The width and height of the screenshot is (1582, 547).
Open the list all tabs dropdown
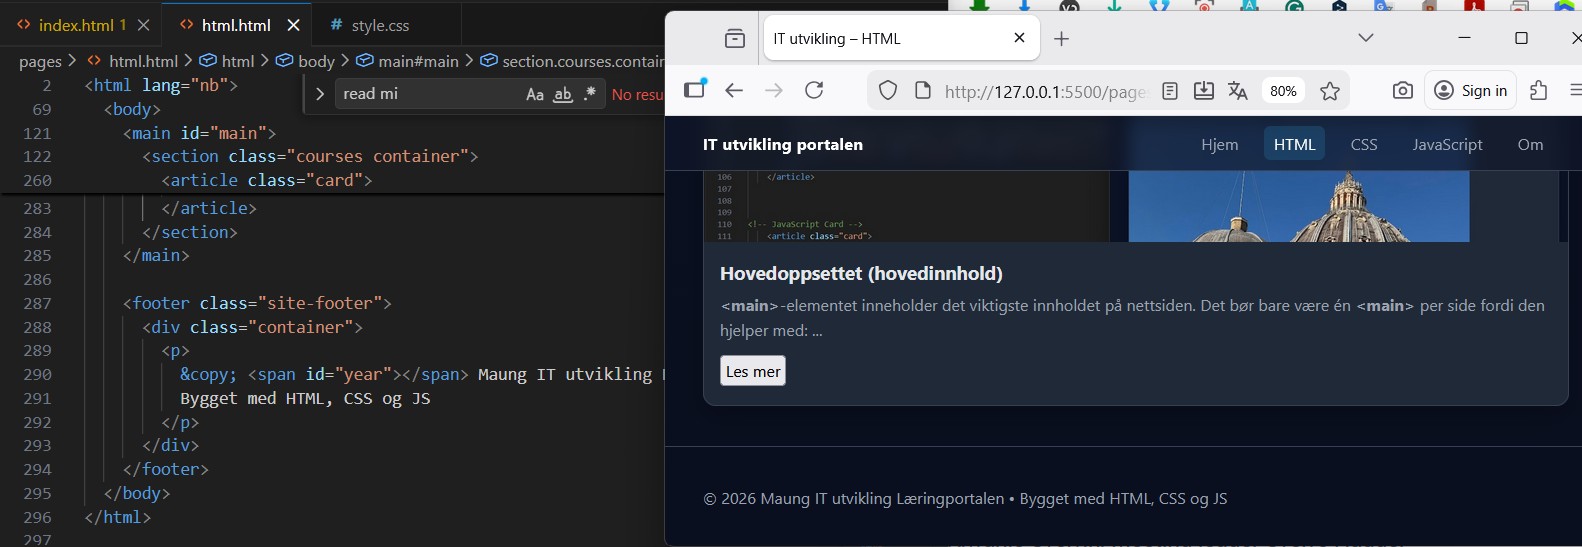[1366, 38]
